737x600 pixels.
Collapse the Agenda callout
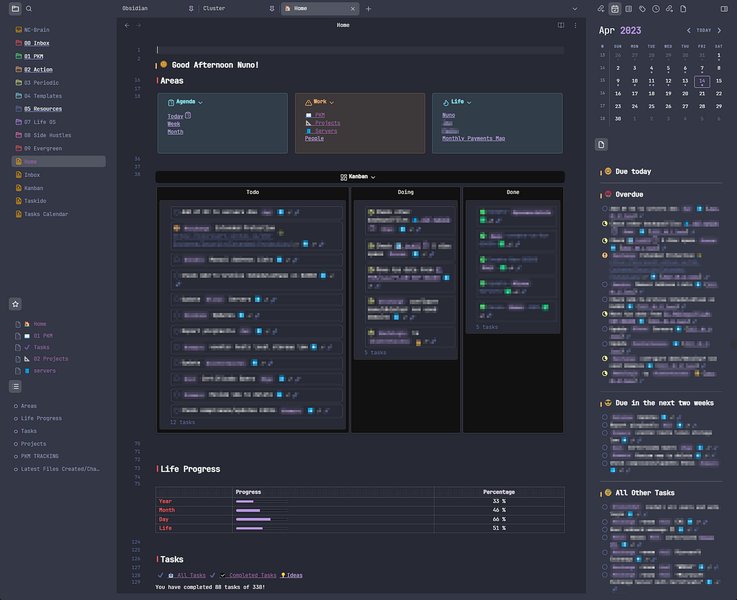201,102
